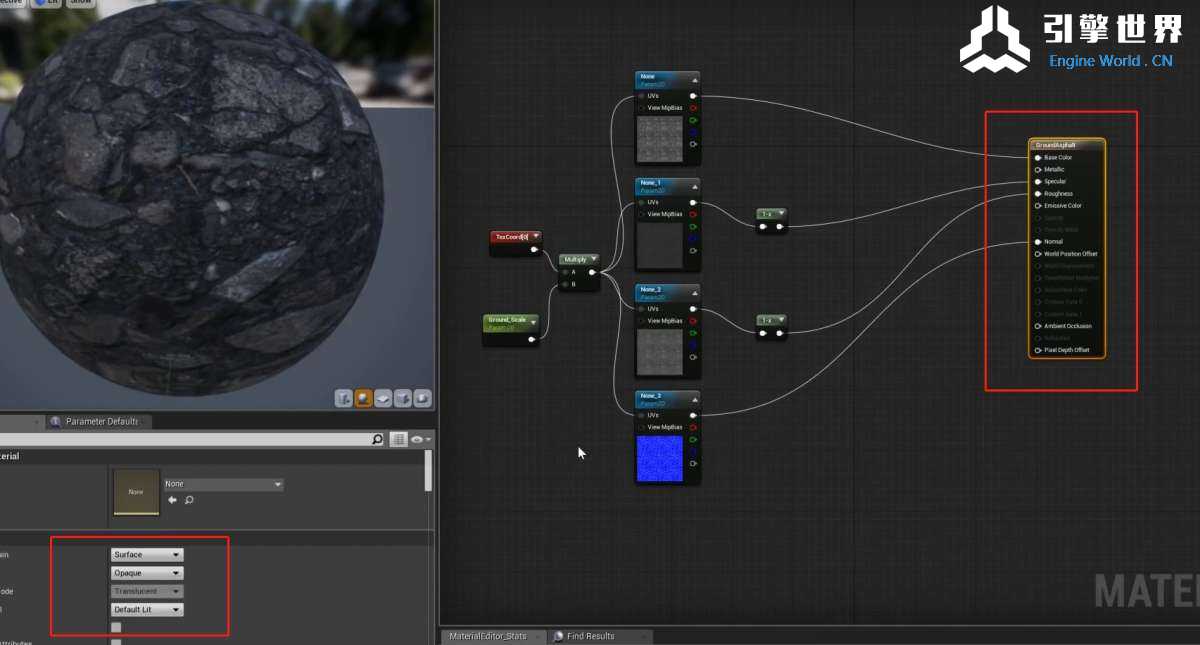Click the Details search magnifier icon
The image size is (1200, 645).
377,439
